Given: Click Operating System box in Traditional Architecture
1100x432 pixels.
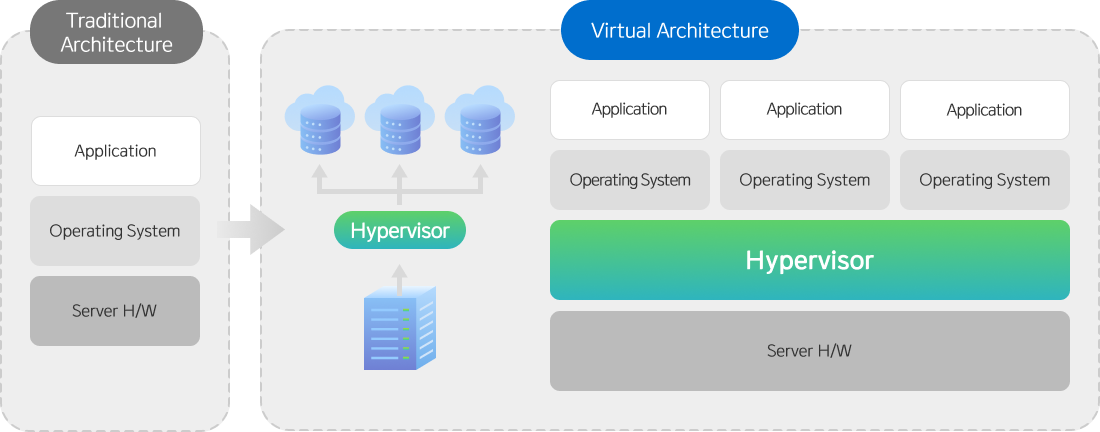Looking at the screenshot, I should pyautogui.click(x=115, y=231).
